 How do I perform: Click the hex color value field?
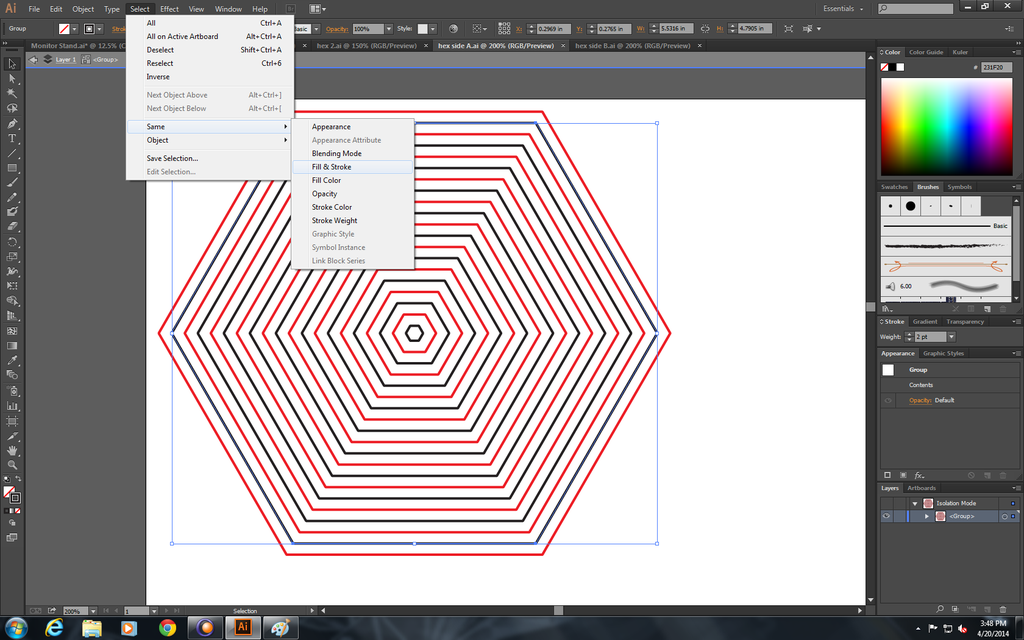coord(996,67)
